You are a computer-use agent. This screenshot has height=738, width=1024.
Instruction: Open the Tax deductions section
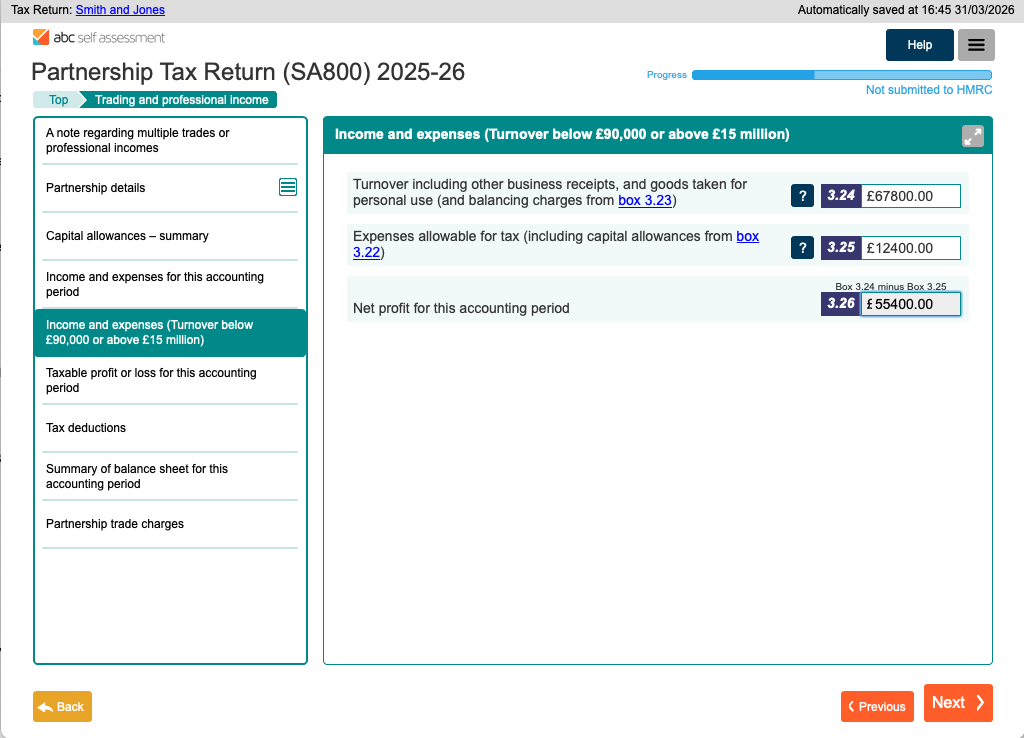(x=86, y=428)
